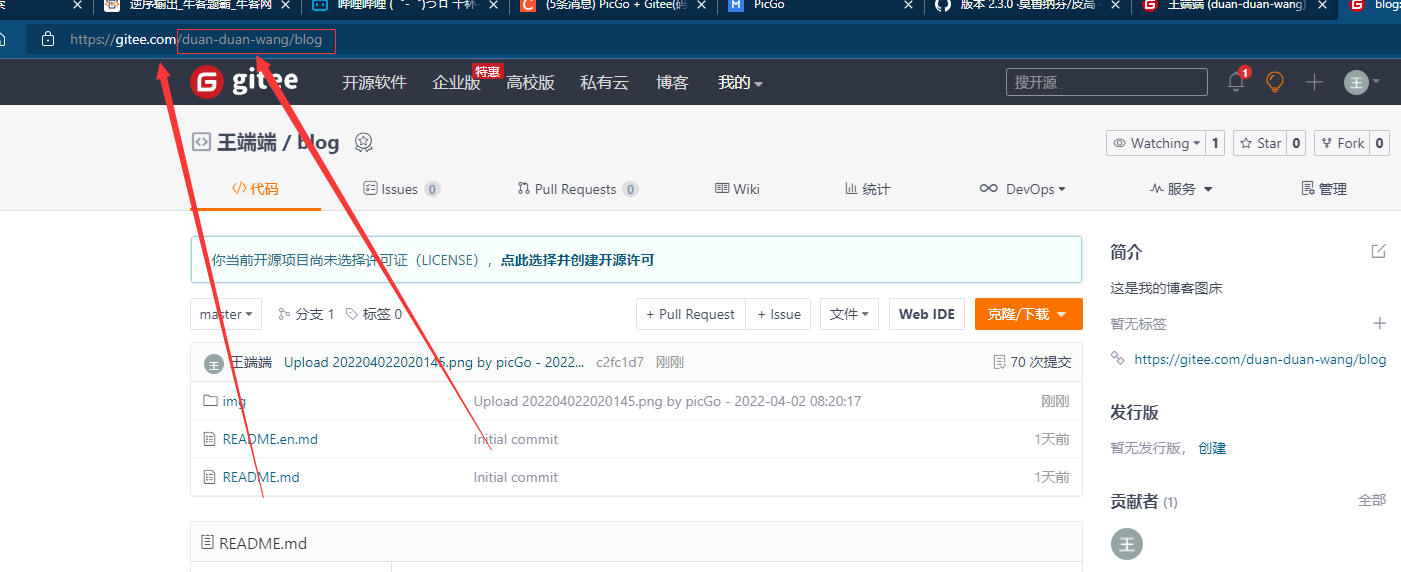Open 私有云 in the top navigation
This screenshot has height=572, width=1401.
[604, 82]
